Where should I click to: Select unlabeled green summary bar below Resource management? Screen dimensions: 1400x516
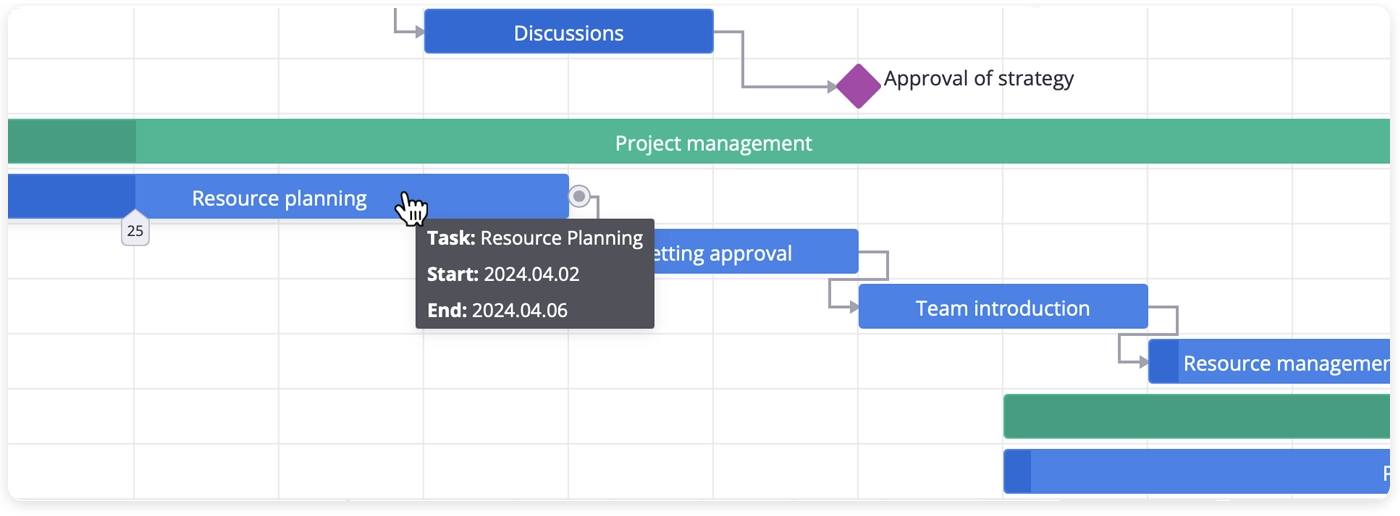pos(1195,416)
